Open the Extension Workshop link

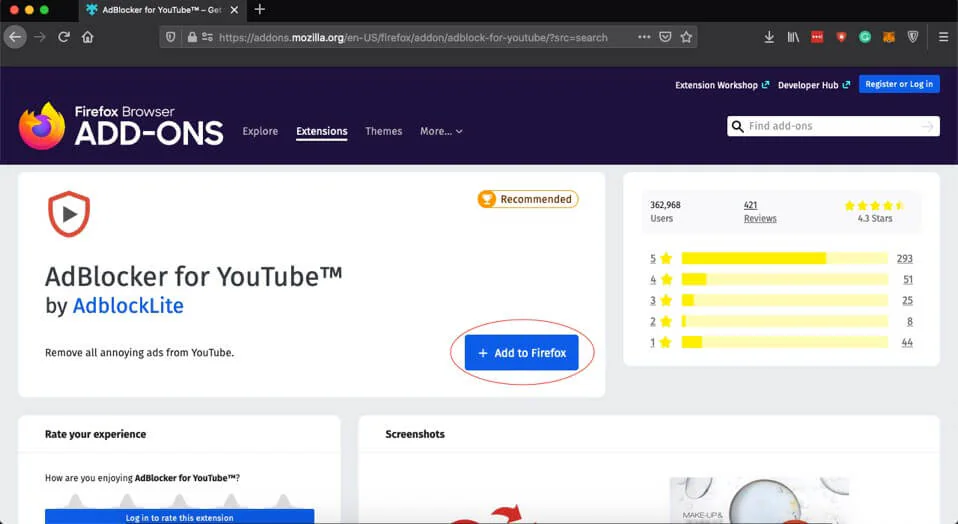(x=722, y=85)
